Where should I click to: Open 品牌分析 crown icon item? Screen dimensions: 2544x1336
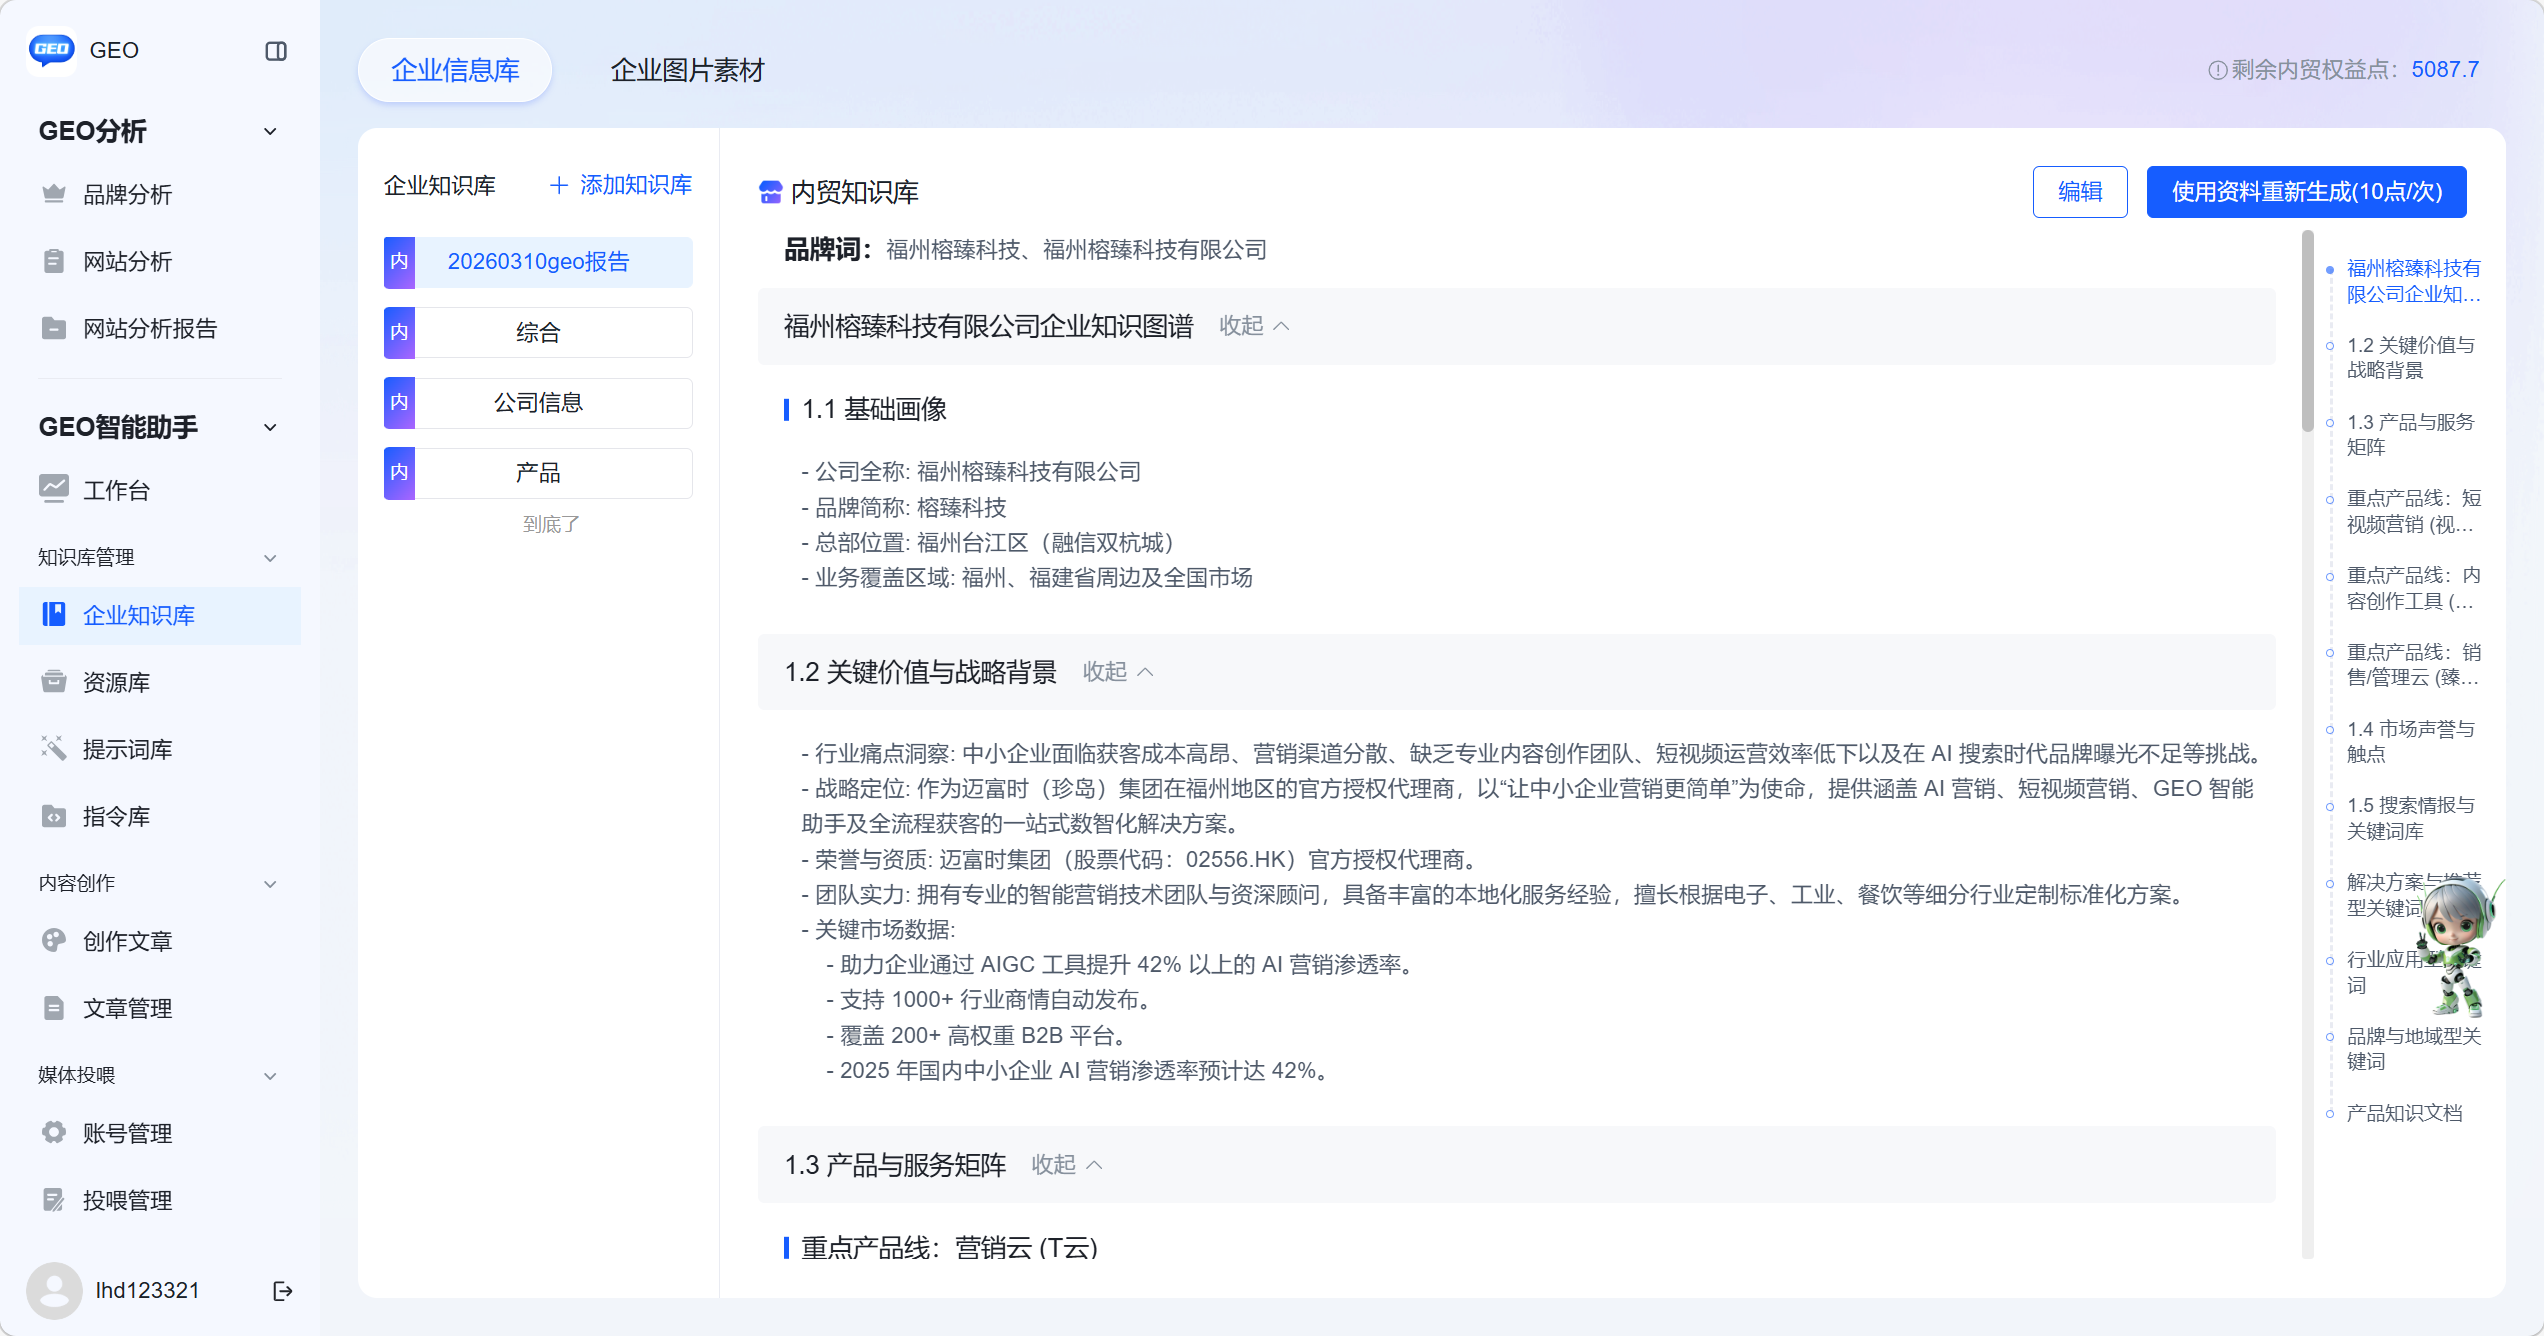click(54, 194)
